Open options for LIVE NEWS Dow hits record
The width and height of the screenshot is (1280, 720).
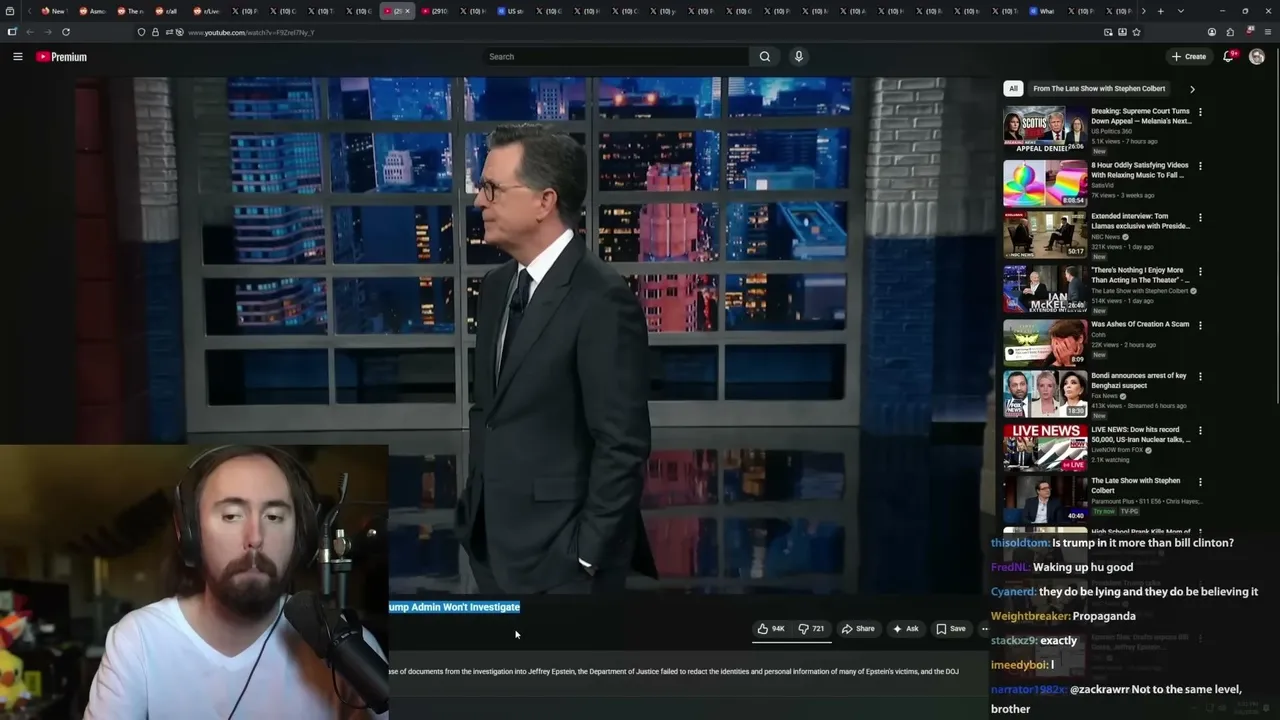(x=1200, y=431)
